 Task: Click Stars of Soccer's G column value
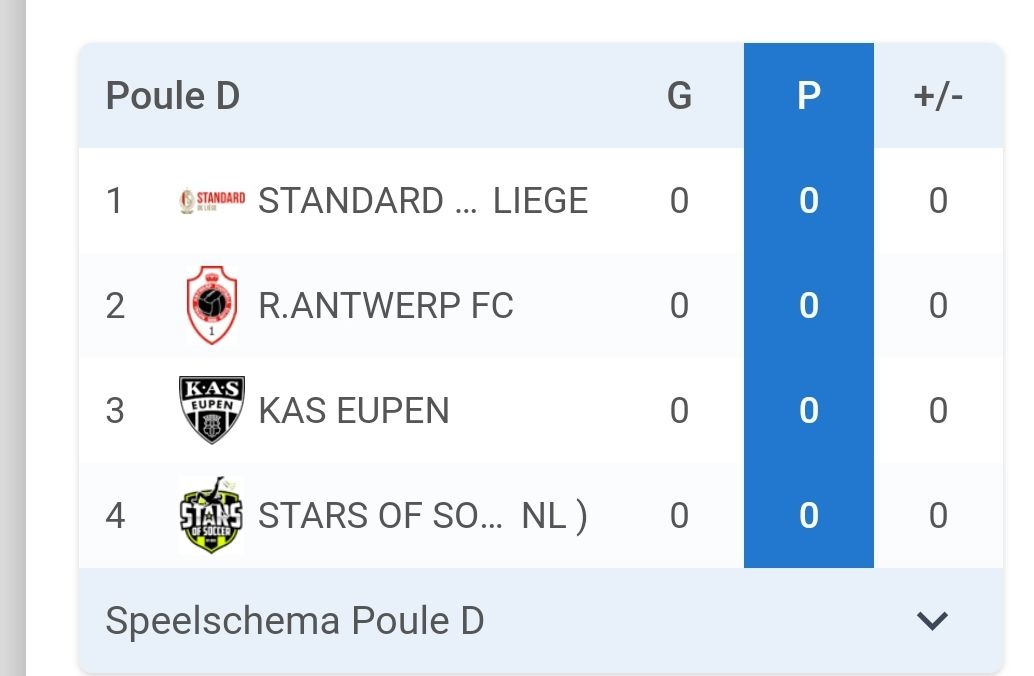(x=679, y=515)
